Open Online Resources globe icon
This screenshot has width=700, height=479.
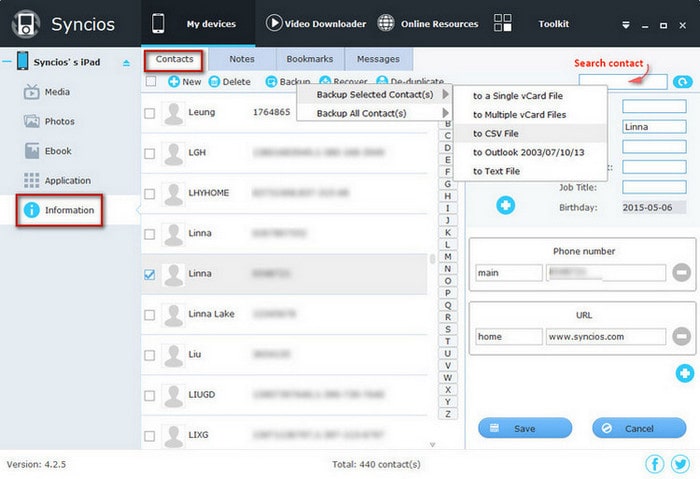(386, 23)
